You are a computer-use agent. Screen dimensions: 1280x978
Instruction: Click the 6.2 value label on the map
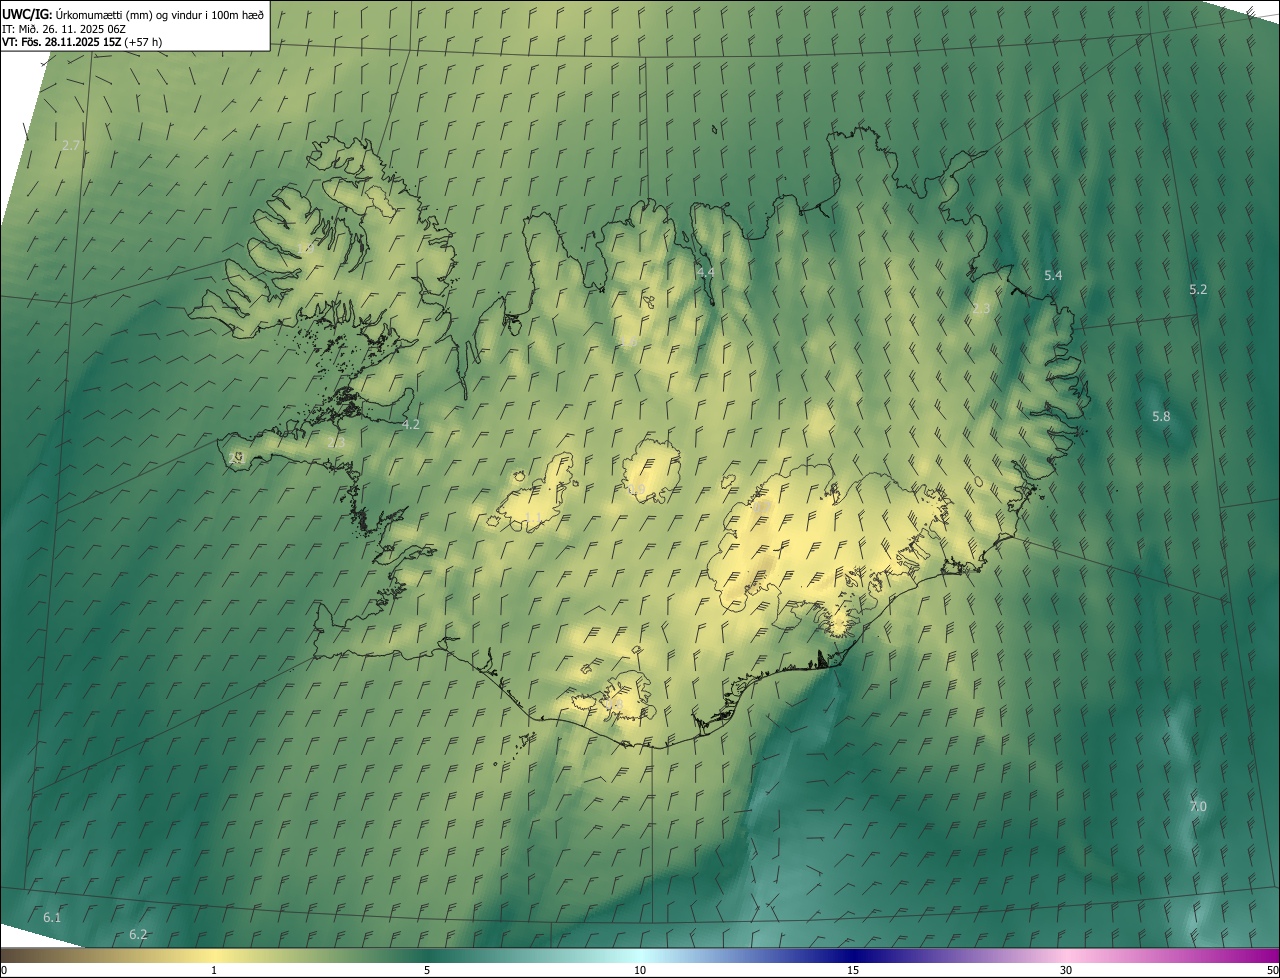138,934
